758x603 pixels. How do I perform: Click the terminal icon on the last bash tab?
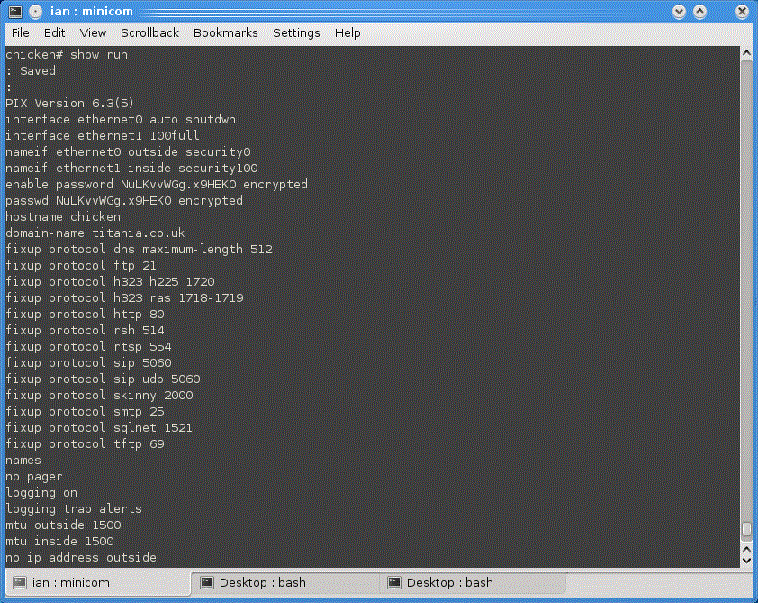[394, 583]
